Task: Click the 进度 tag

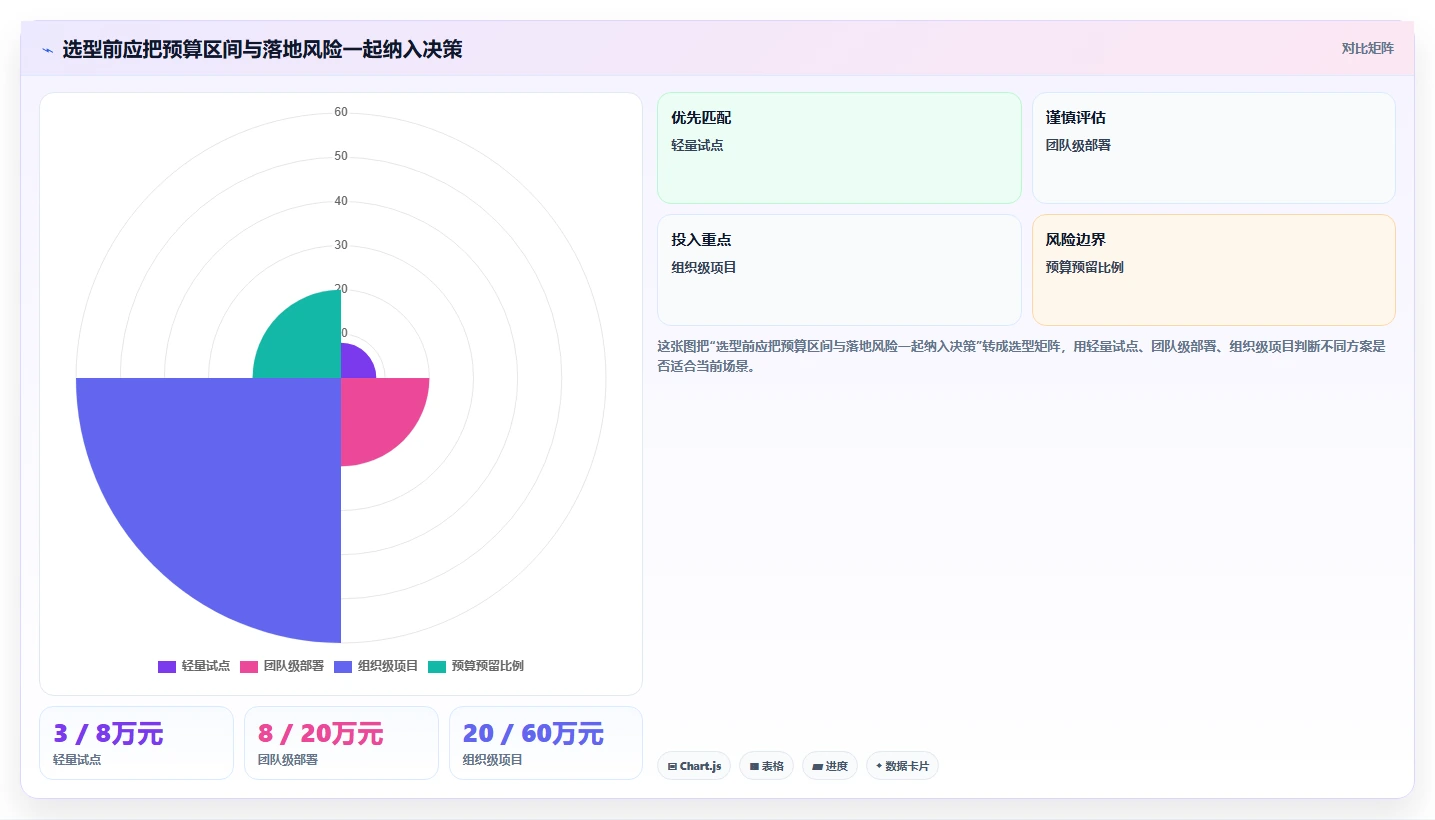Action: click(830, 766)
